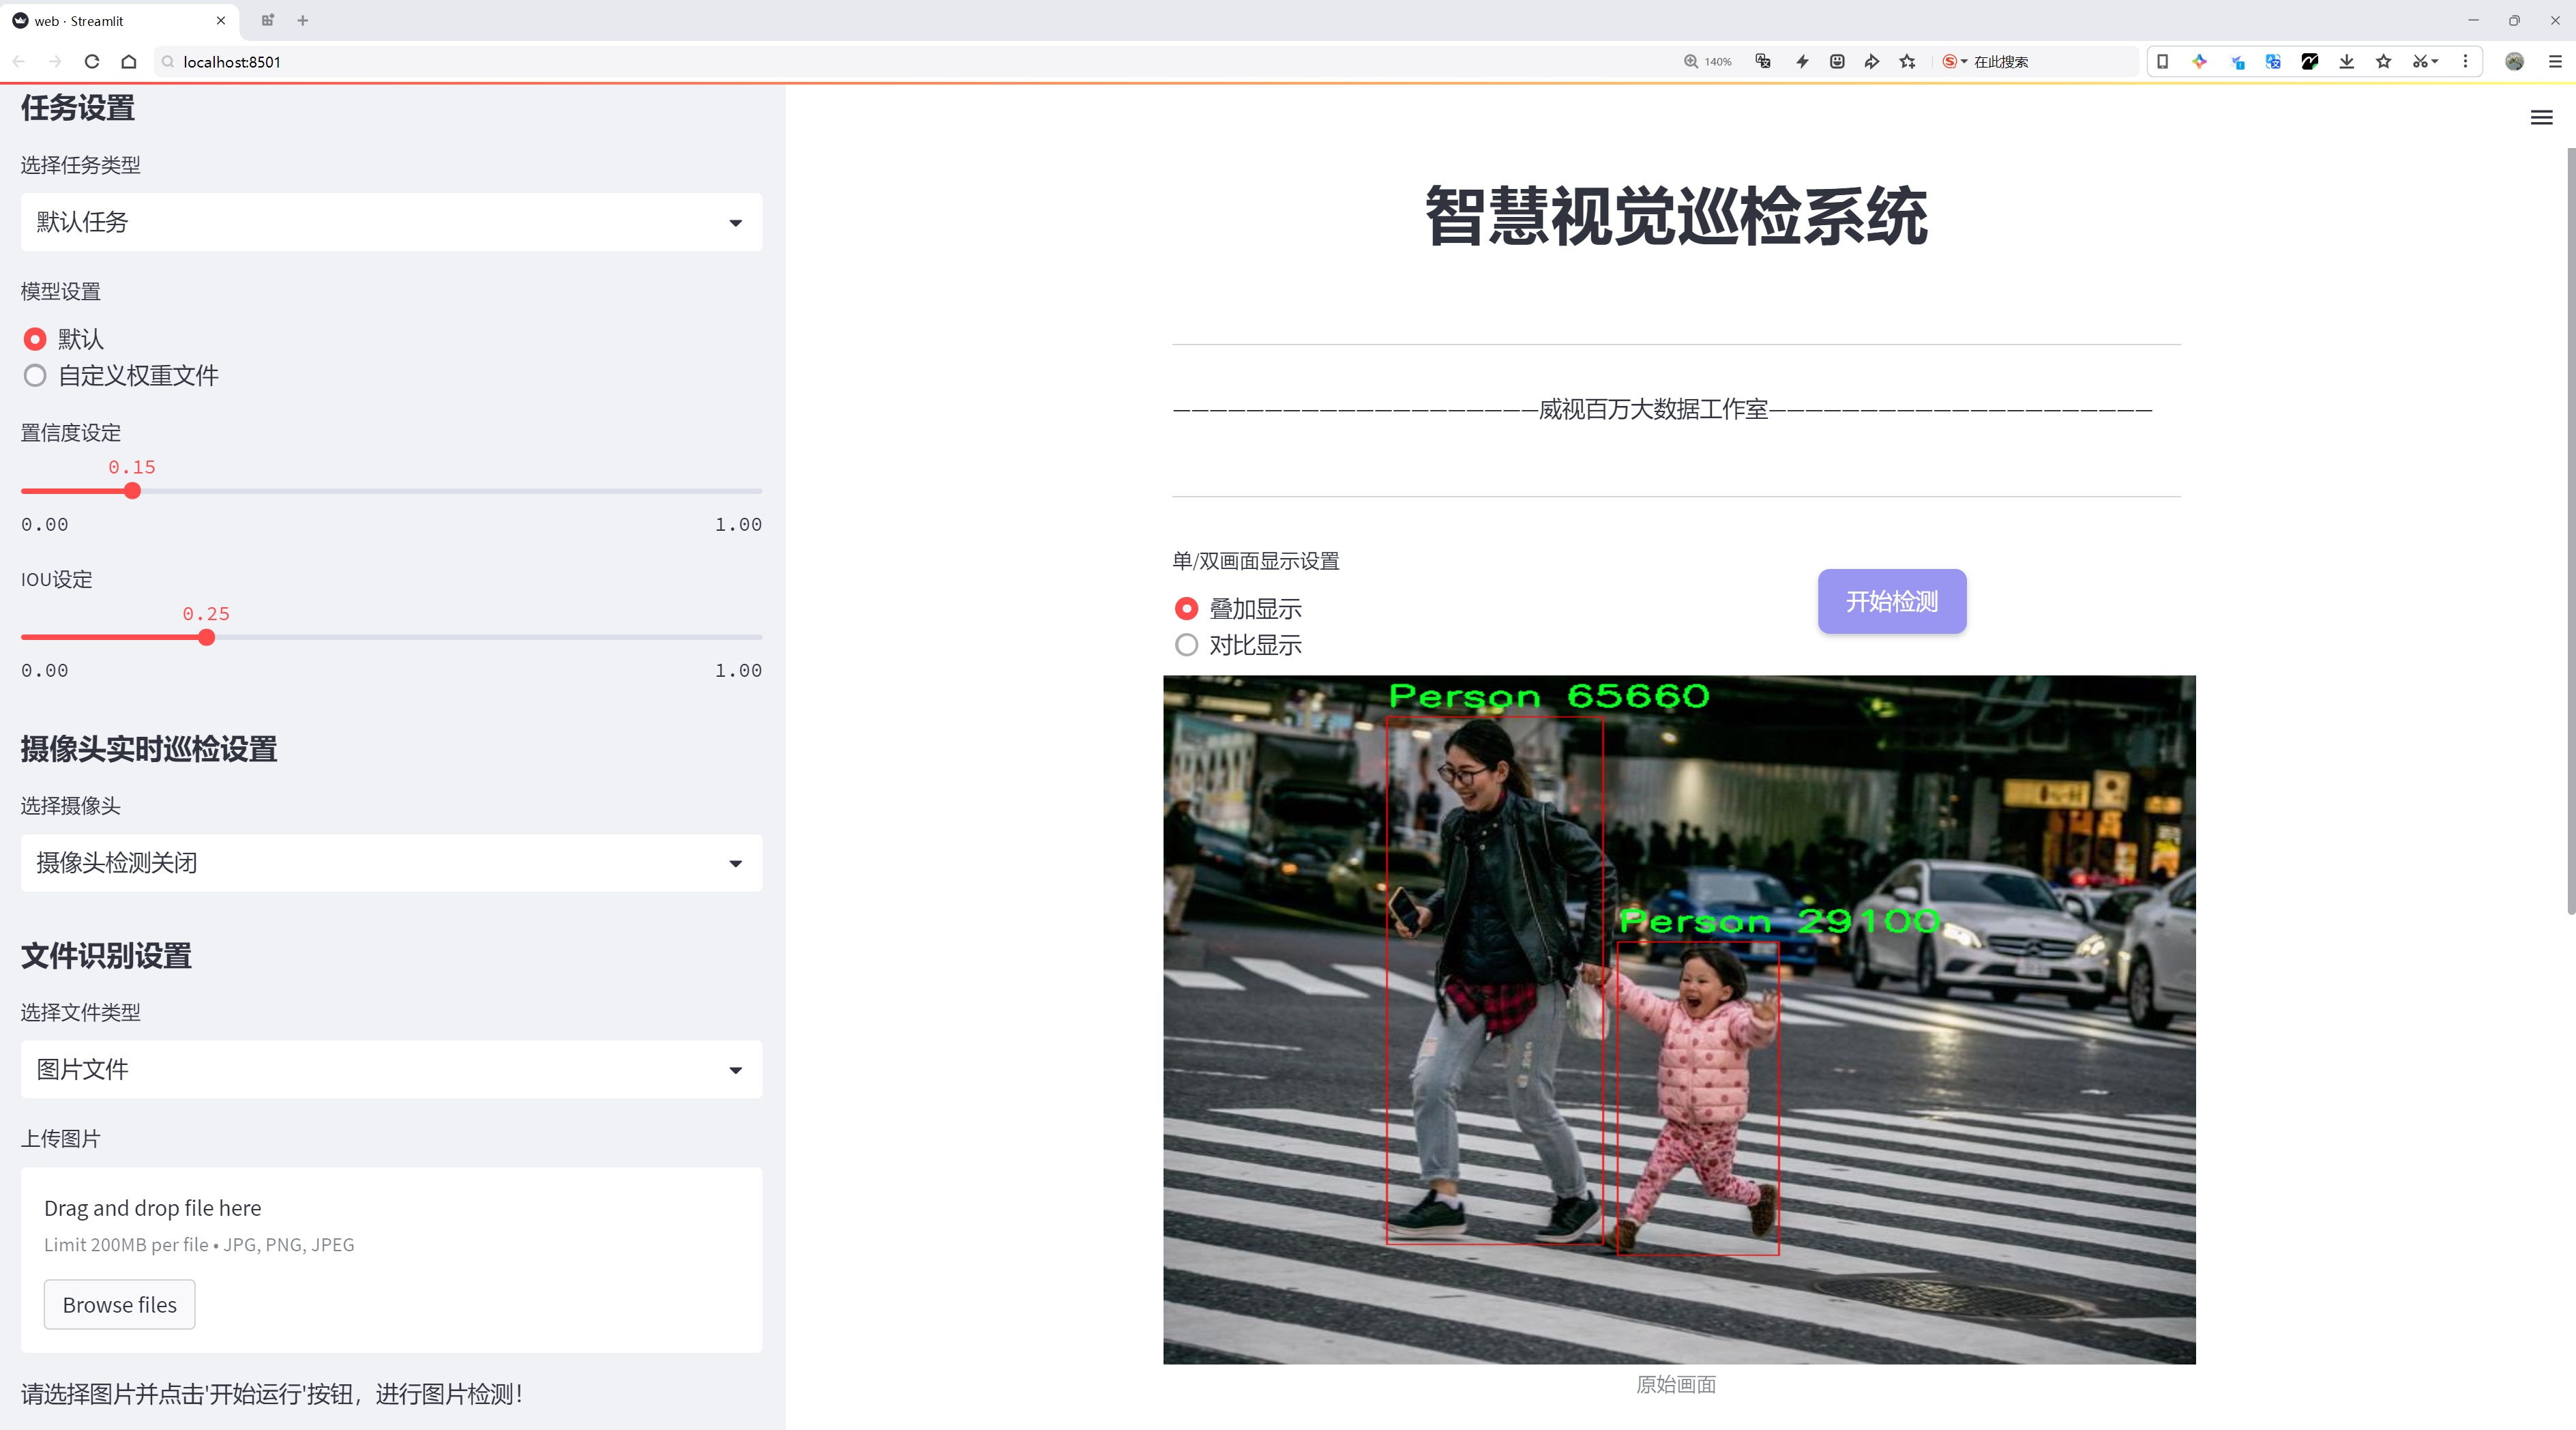This screenshot has width=2576, height=1430.
Task: Click the IOU设定 slider handle at 0.25
Action: 206,638
